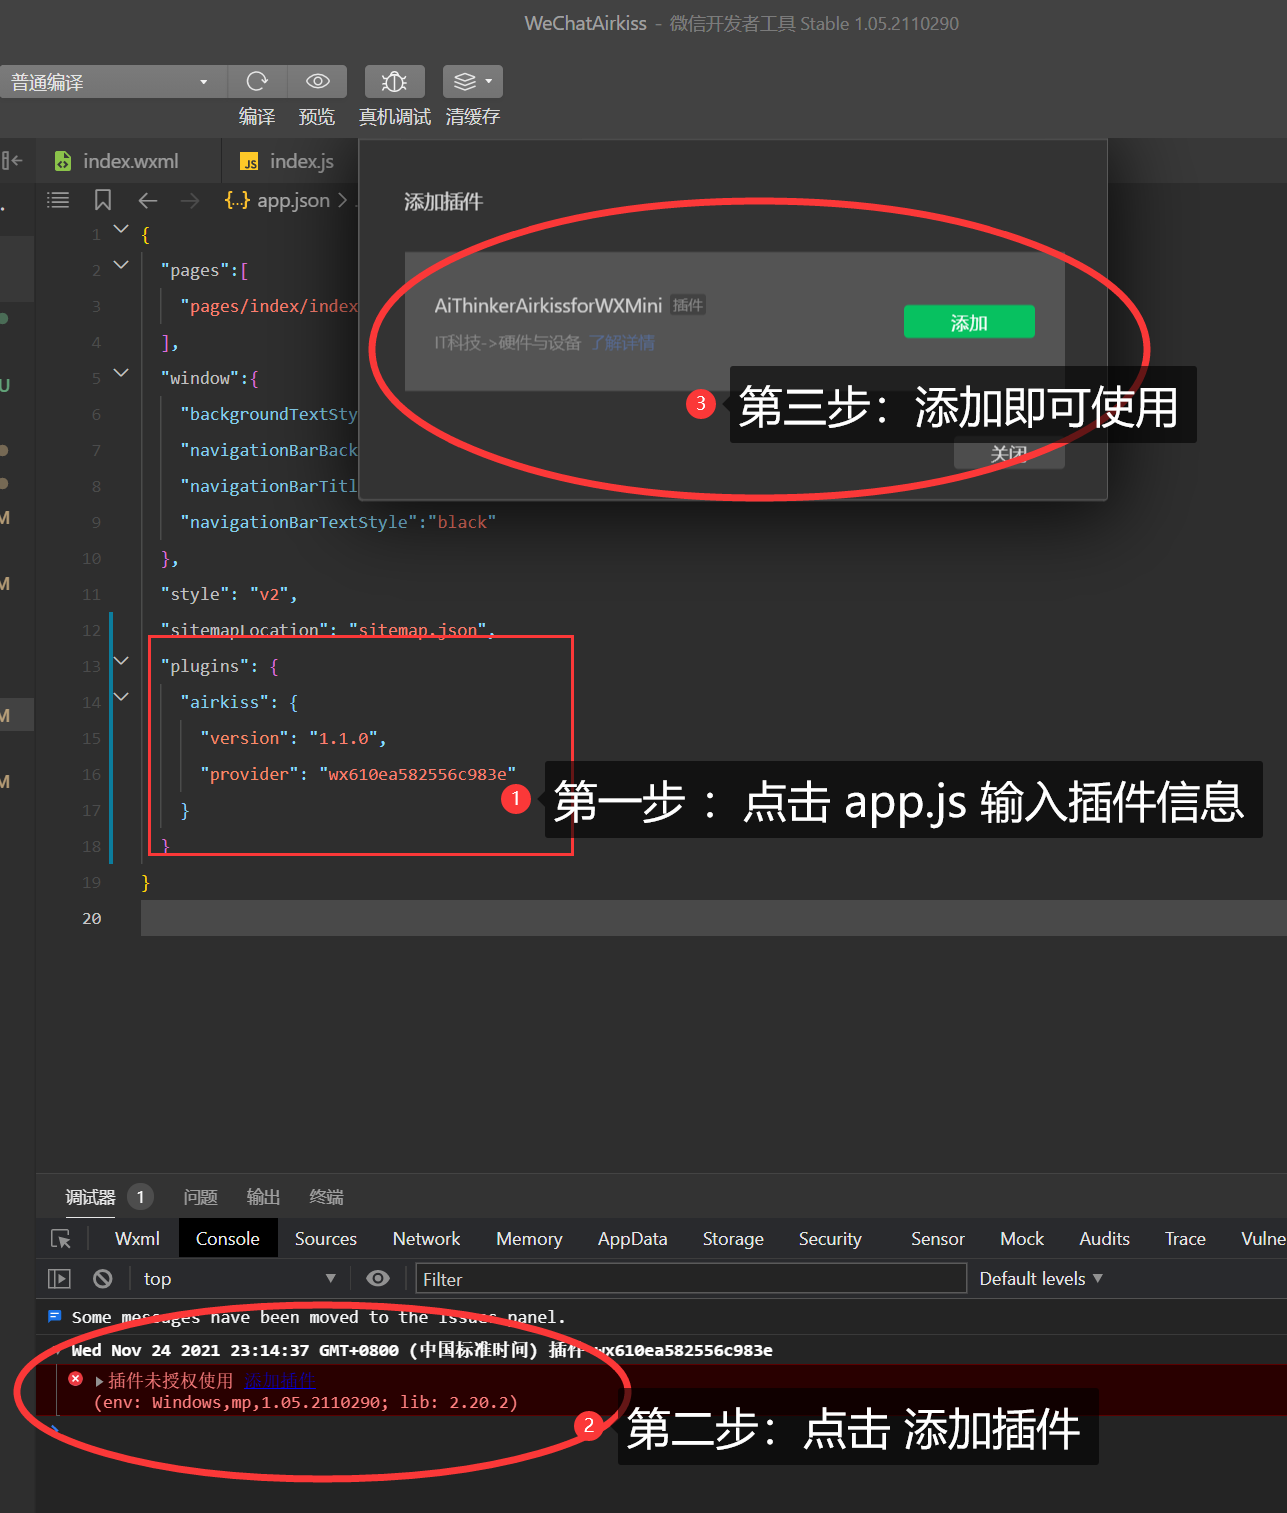This screenshot has height=1513, width=1287.
Task: Open 预览 preview with the eye icon
Action: coord(317,81)
